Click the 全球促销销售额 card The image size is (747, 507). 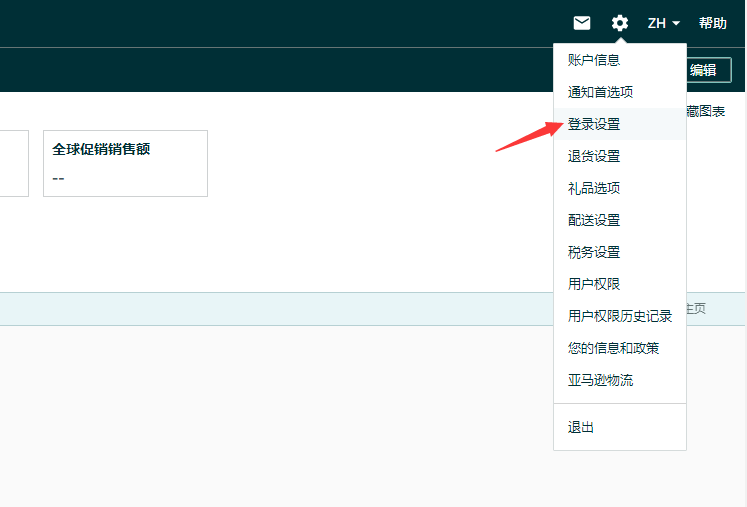[125, 163]
